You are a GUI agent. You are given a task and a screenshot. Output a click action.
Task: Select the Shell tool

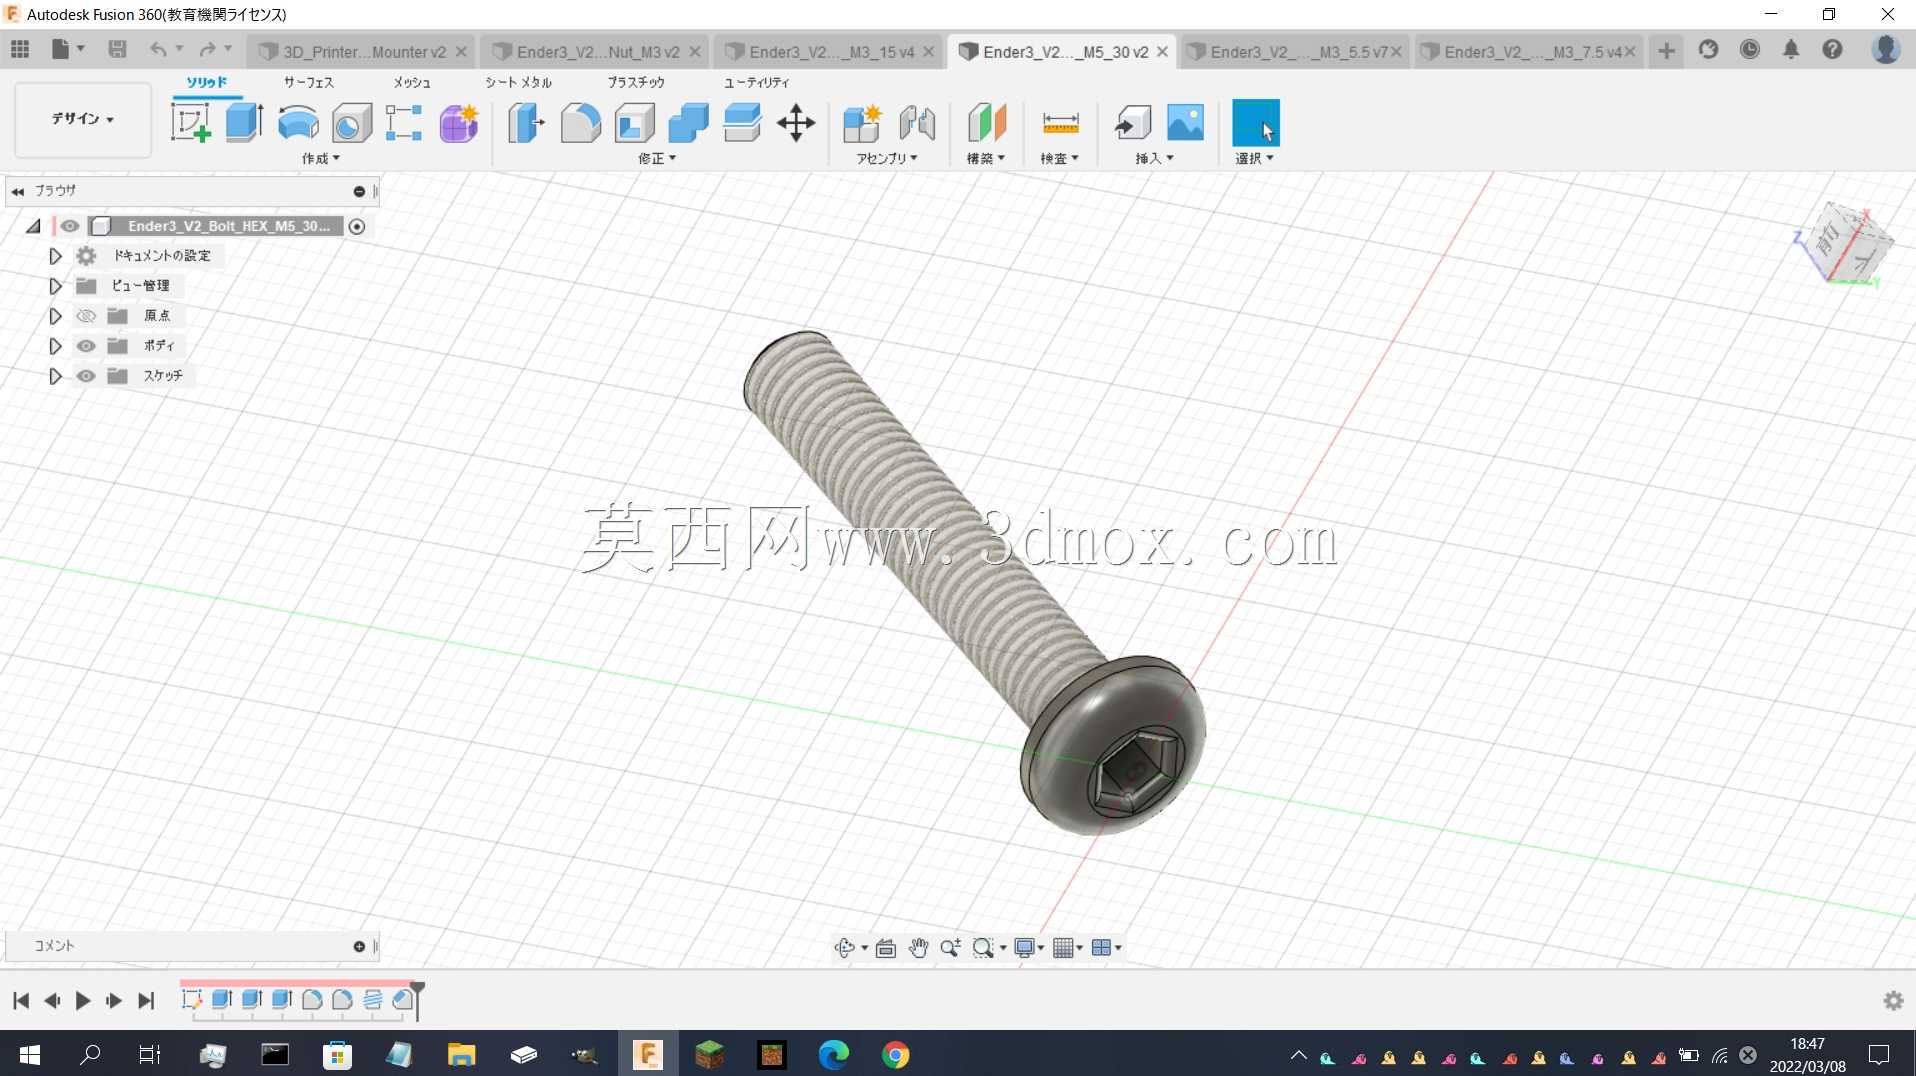click(634, 123)
